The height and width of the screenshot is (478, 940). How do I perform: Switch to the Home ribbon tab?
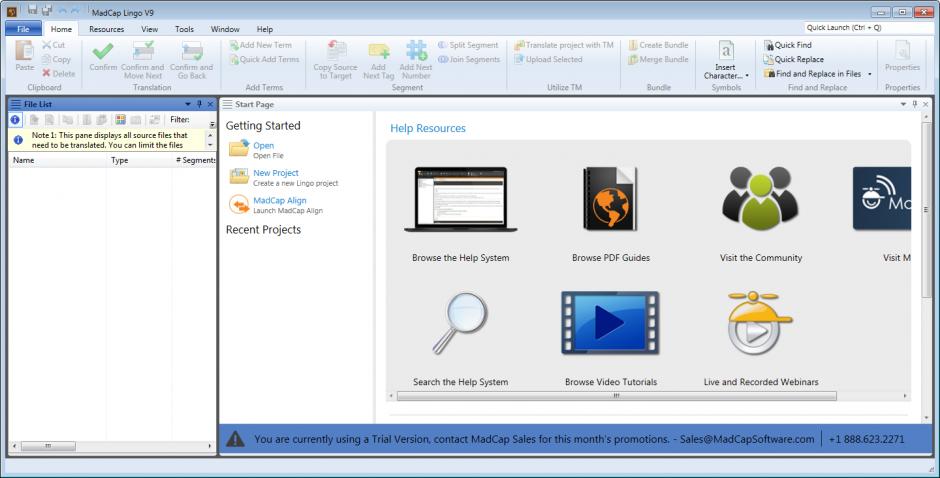pos(61,29)
